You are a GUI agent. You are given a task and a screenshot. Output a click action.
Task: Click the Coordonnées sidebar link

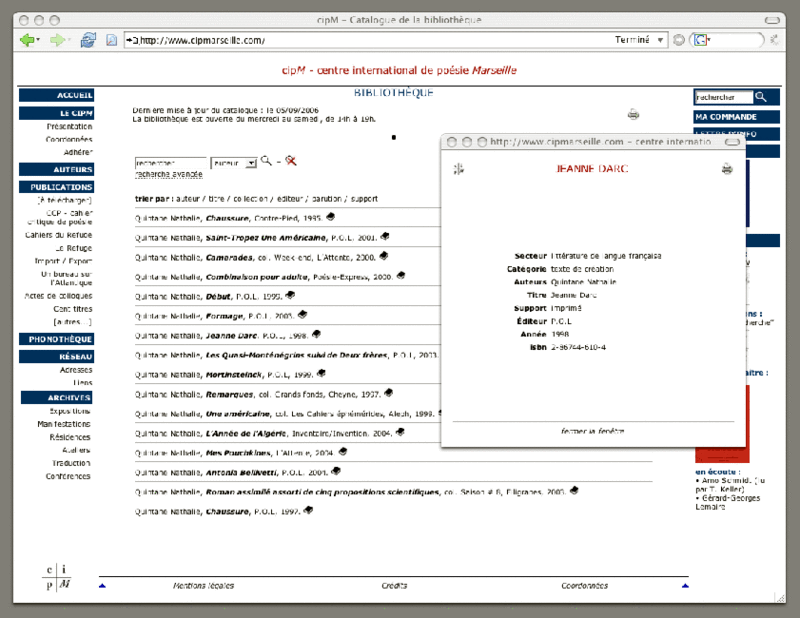pos(69,139)
